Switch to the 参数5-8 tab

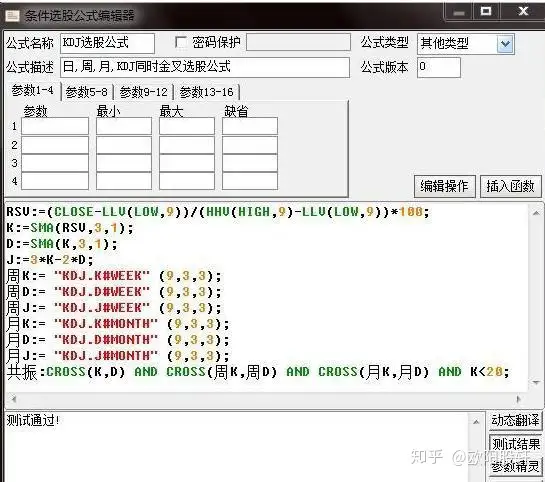pyautogui.click(x=87, y=92)
